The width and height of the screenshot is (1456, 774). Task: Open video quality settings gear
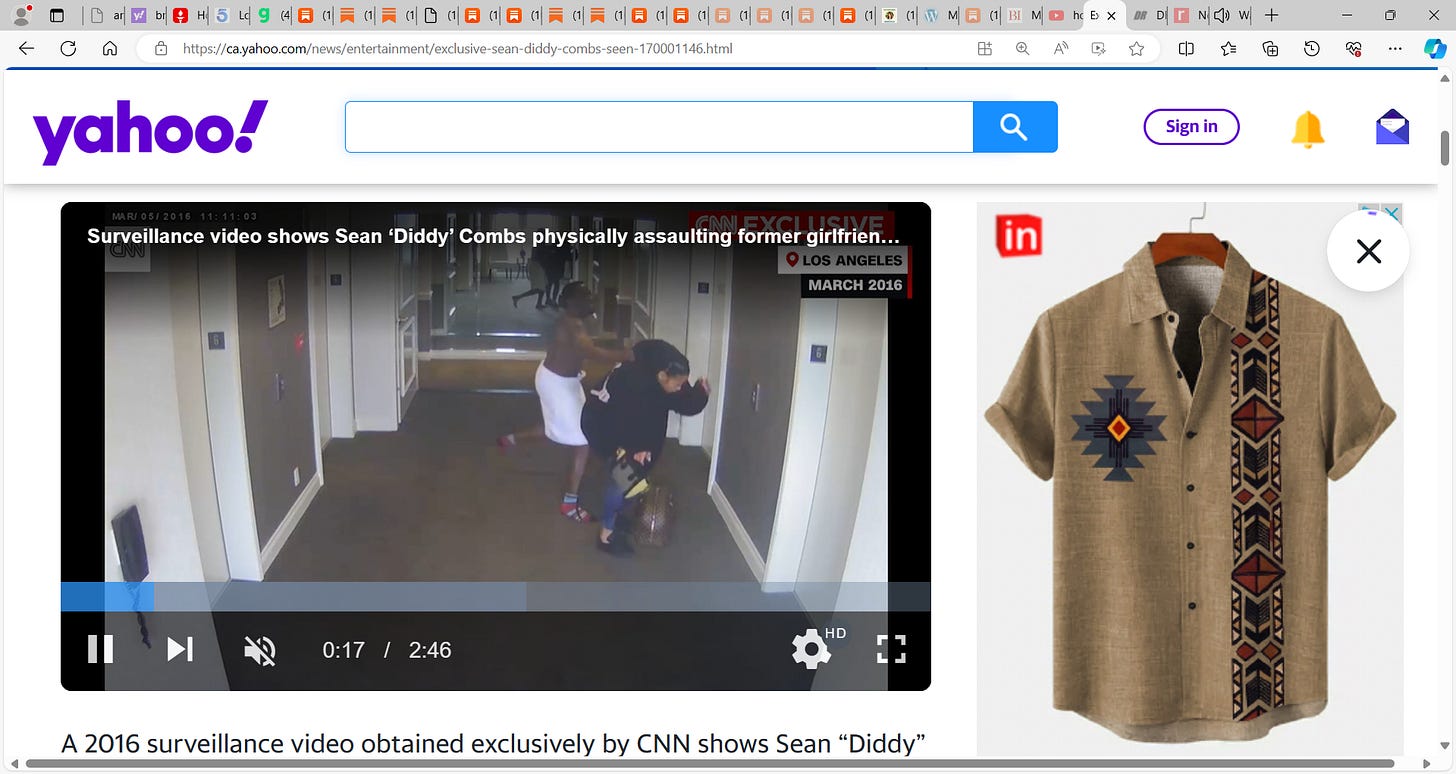pyautogui.click(x=811, y=650)
